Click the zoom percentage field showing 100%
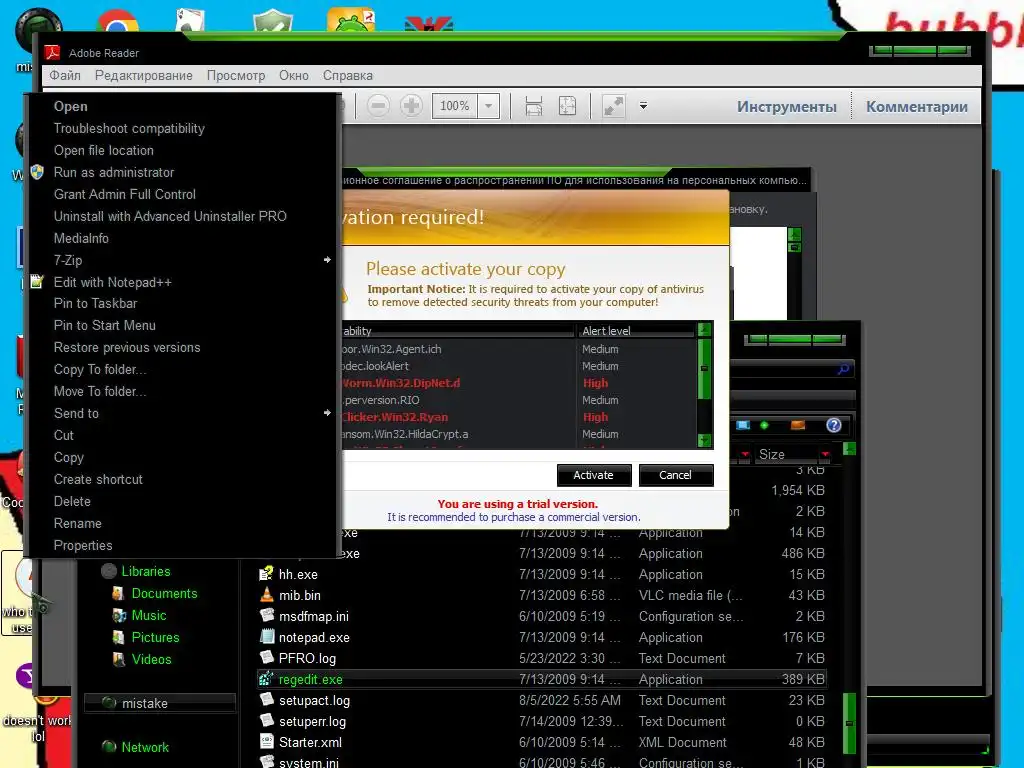Screen dimensions: 1024x768 [455, 106]
